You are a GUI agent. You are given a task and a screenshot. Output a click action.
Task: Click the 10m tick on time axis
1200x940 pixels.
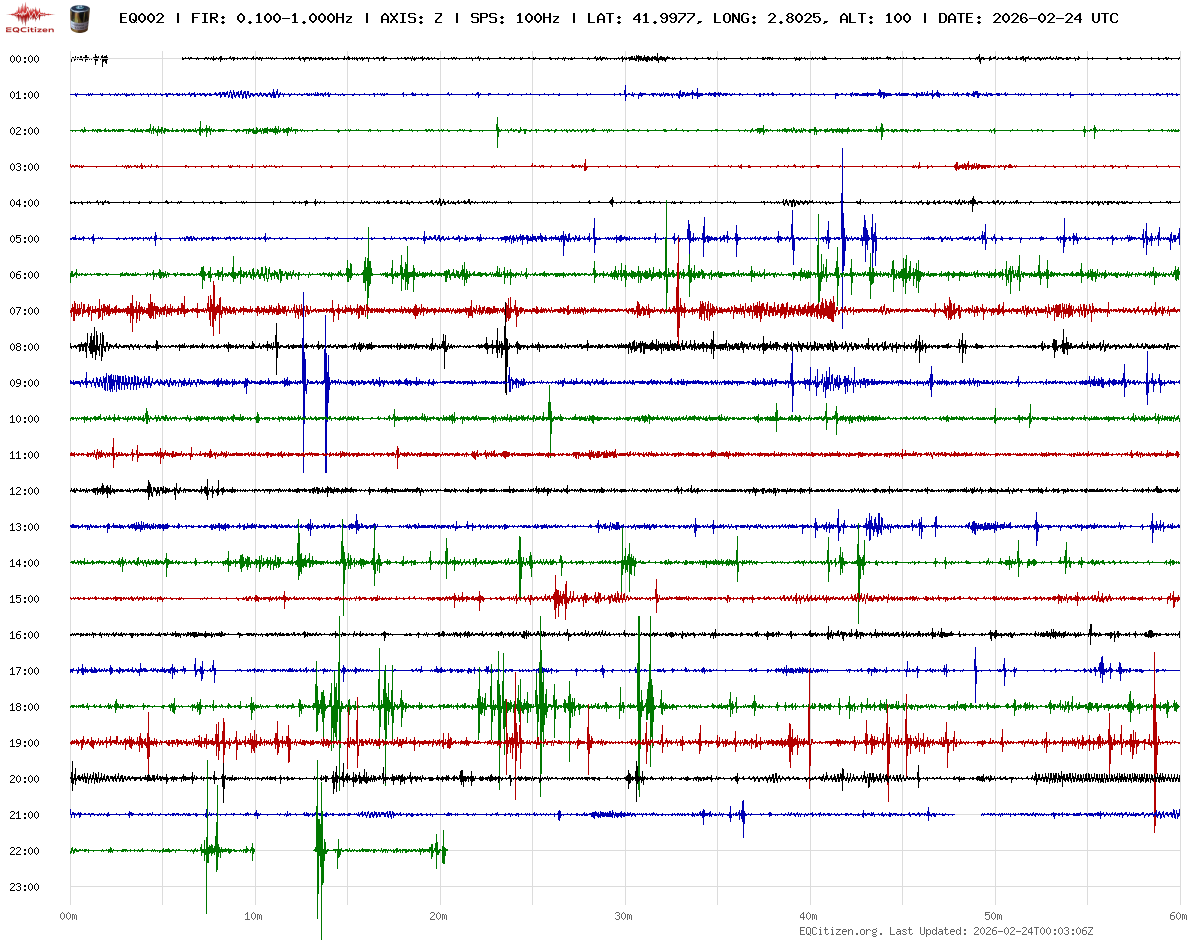(254, 916)
